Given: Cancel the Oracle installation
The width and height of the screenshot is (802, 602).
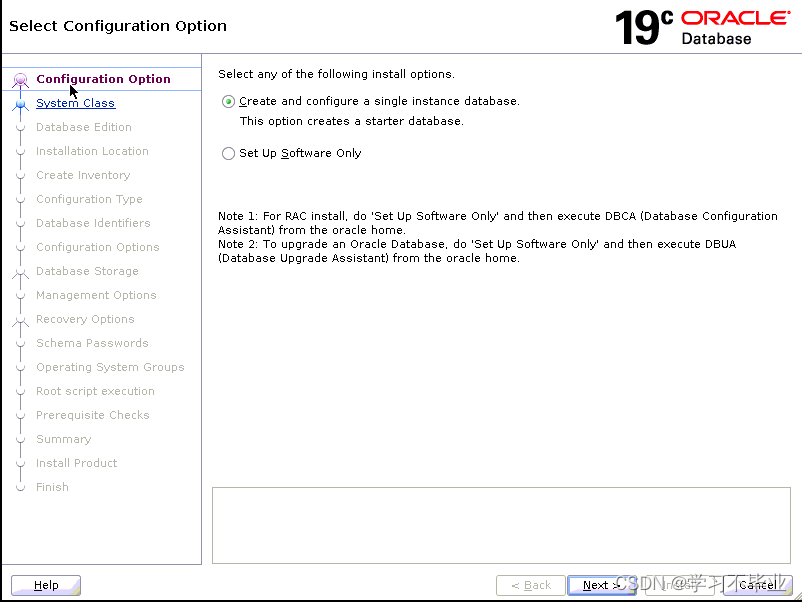Looking at the screenshot, I should click(757, 585).
